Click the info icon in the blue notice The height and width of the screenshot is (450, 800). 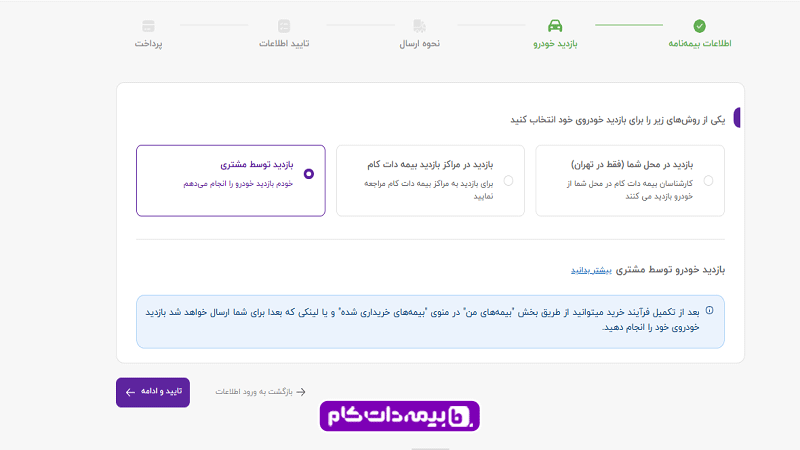[709, 310]
